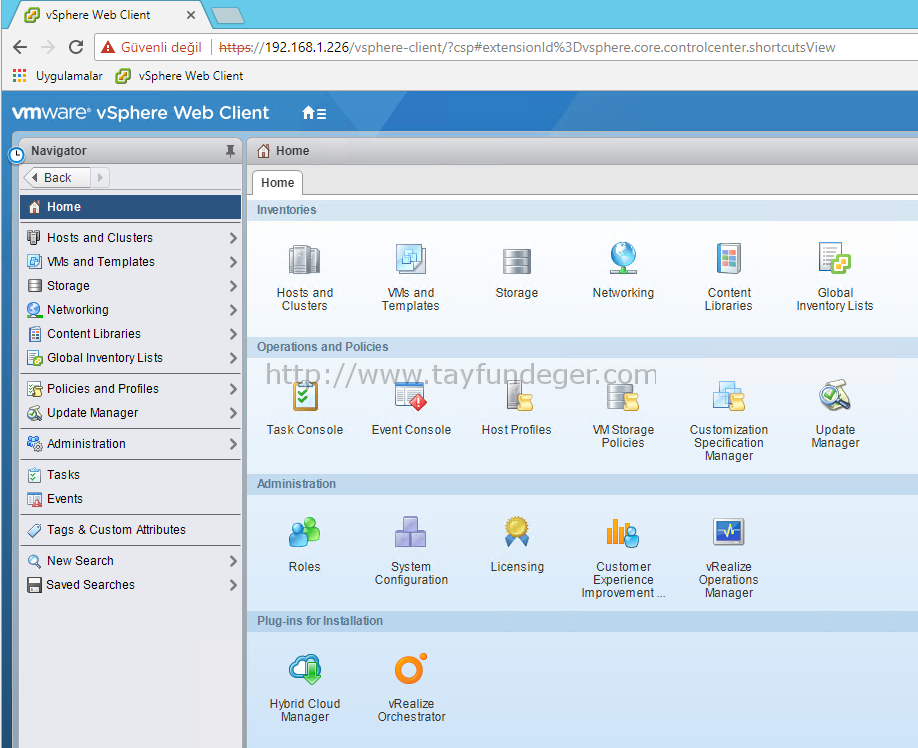Viewport: 918px width, 748px height.
Task: Launch the Task Console icon
Action: (x=304, y=396)
